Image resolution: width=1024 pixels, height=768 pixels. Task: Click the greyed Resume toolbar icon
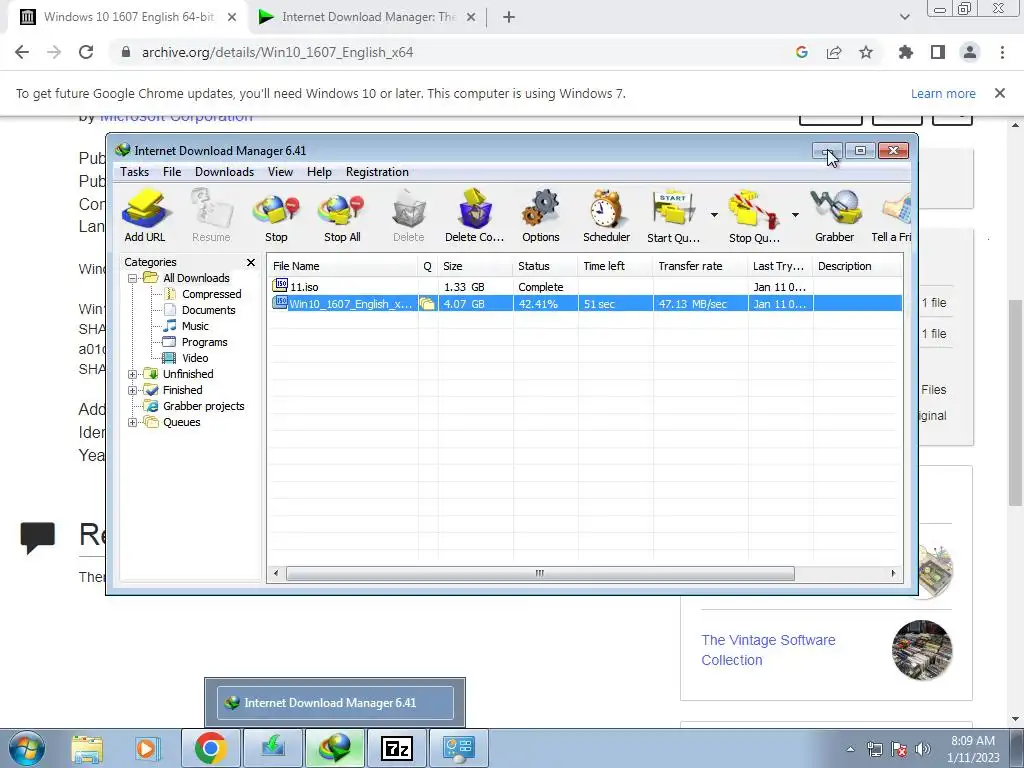point(211,216)
